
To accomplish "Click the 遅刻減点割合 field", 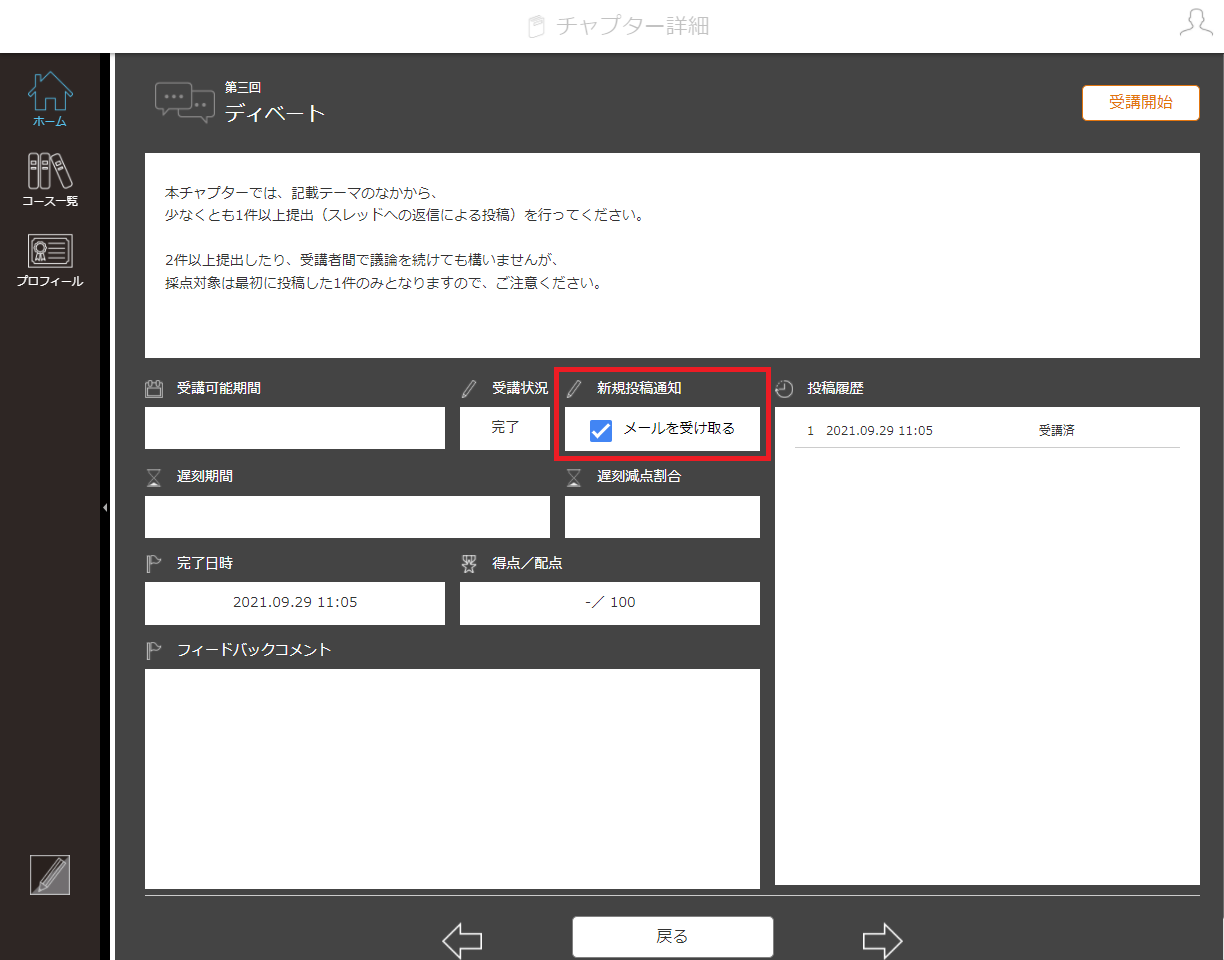I will (662, 516).
